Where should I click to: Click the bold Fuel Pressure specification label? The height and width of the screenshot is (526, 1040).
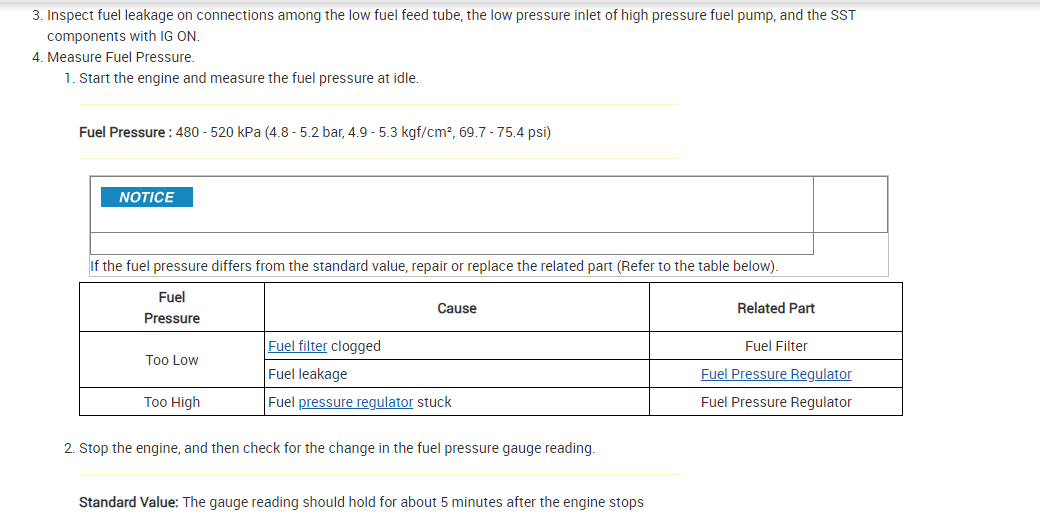click(124, 132)
